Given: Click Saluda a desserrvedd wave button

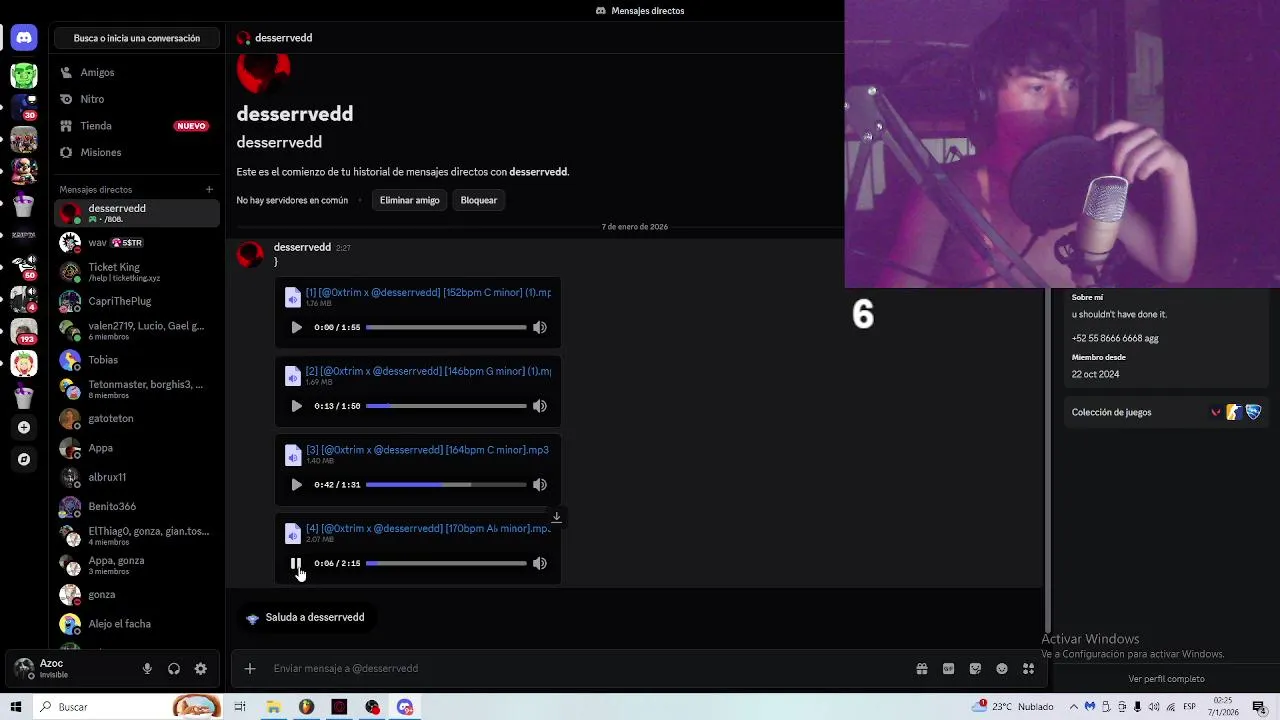Looking at the screenshot, I should coord(305,618).
